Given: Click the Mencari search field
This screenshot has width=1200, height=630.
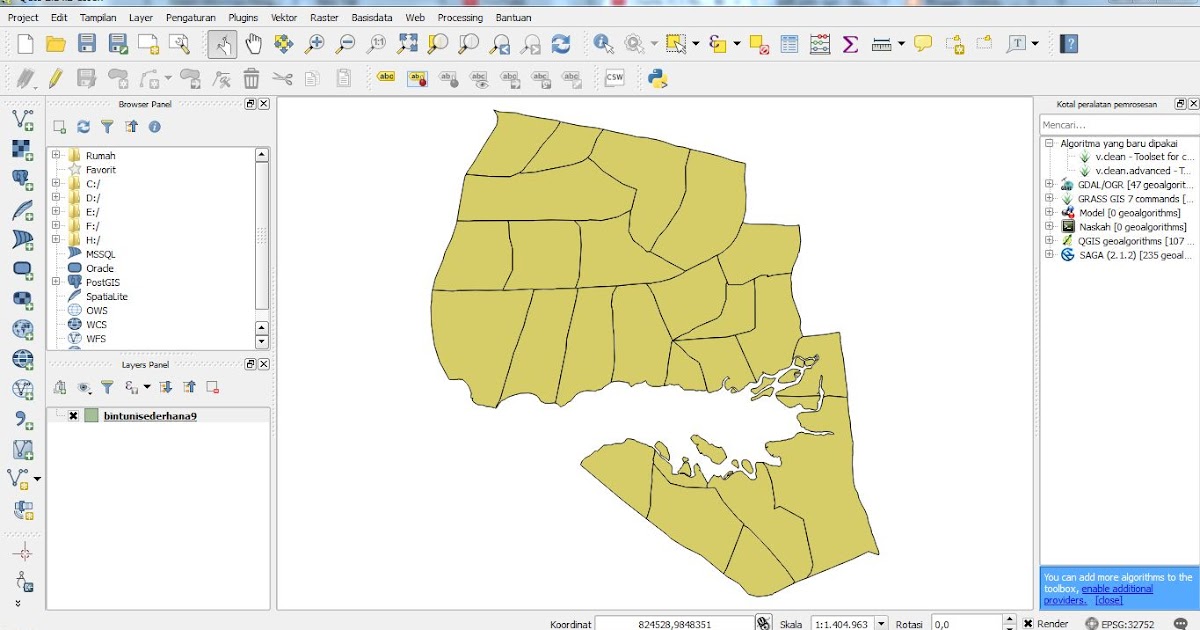Looking at the screenshot, I should pyautogui.click(x=1110, y=125).
